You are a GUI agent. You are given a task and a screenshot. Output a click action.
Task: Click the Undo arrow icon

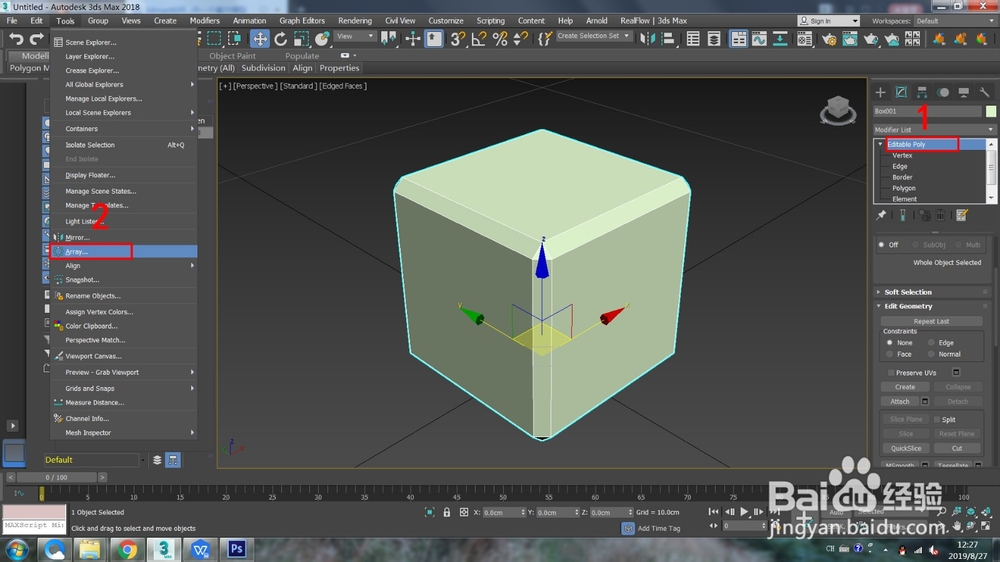pyautogui.click(x=17, y=39)
